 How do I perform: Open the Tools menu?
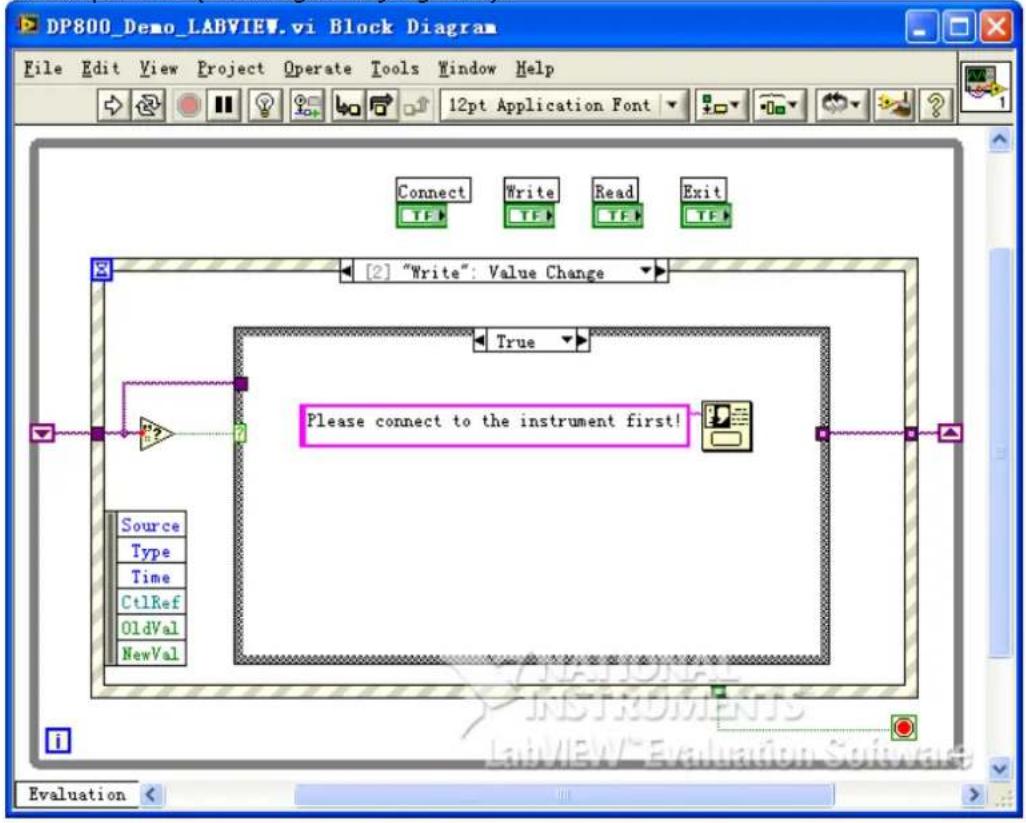[395, 68]
